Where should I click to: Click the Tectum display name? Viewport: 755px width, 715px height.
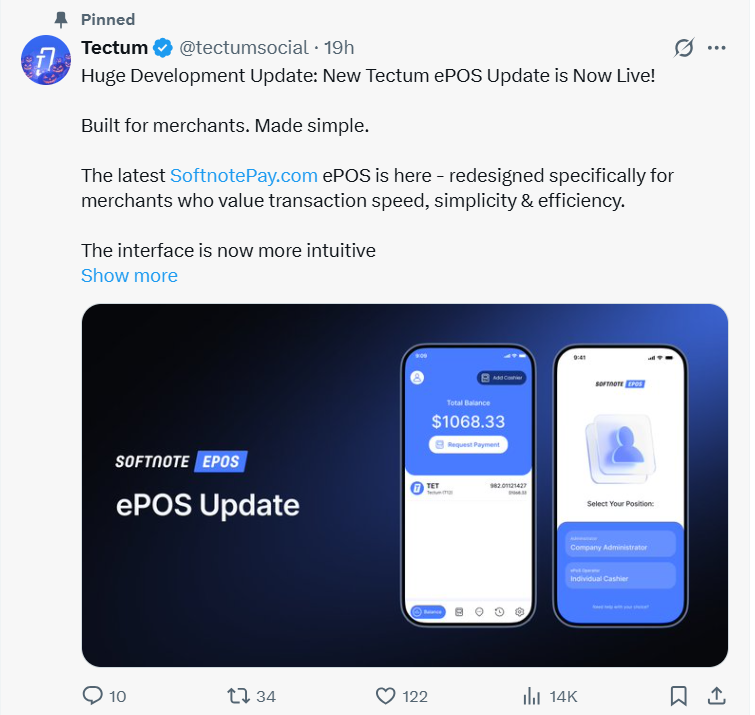point(114,48)
